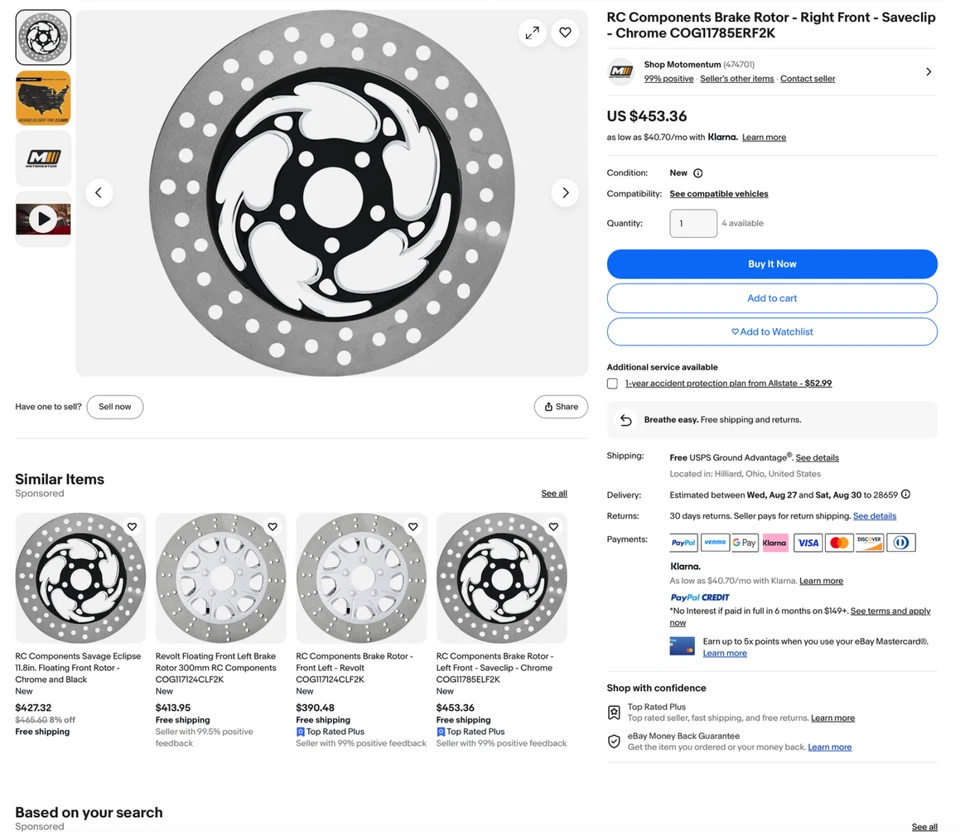The image size is (960, 832).
Task: Go back using the left carousel arrow
Action: [99, 192]
